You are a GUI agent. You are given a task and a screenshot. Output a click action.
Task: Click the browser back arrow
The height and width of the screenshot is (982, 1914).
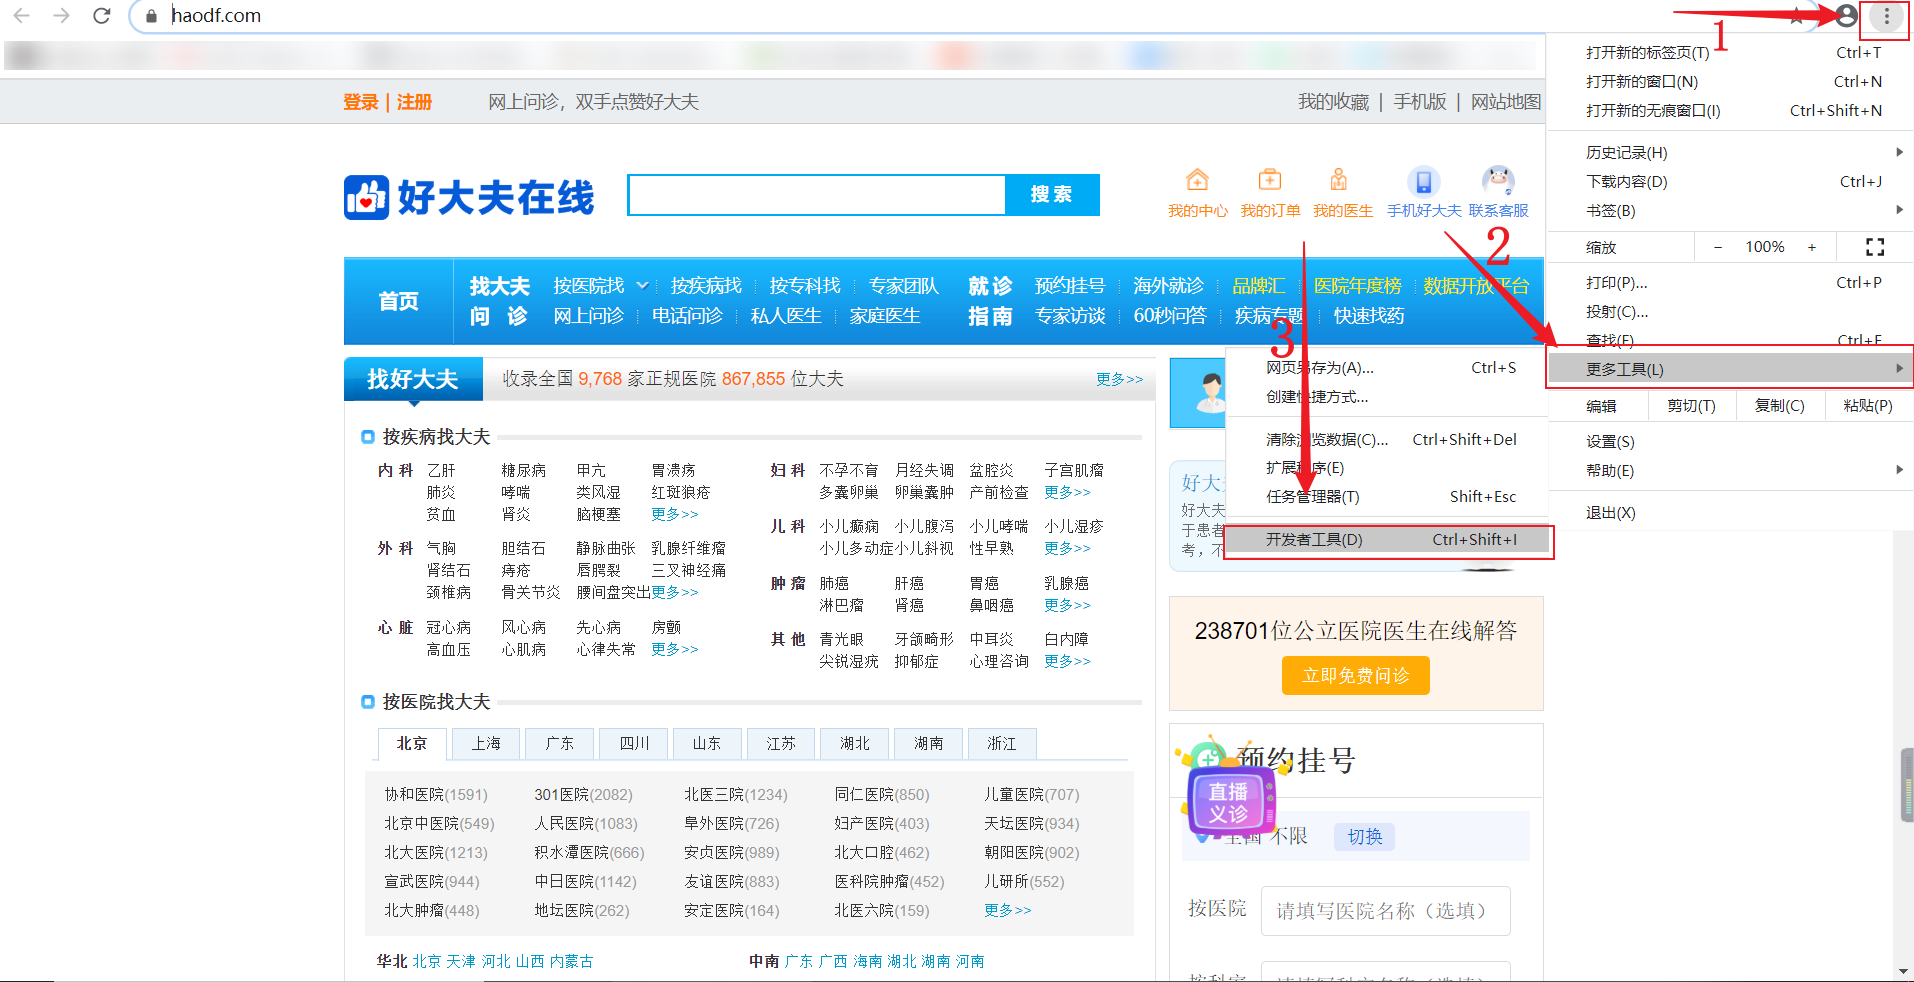point(22,16)
